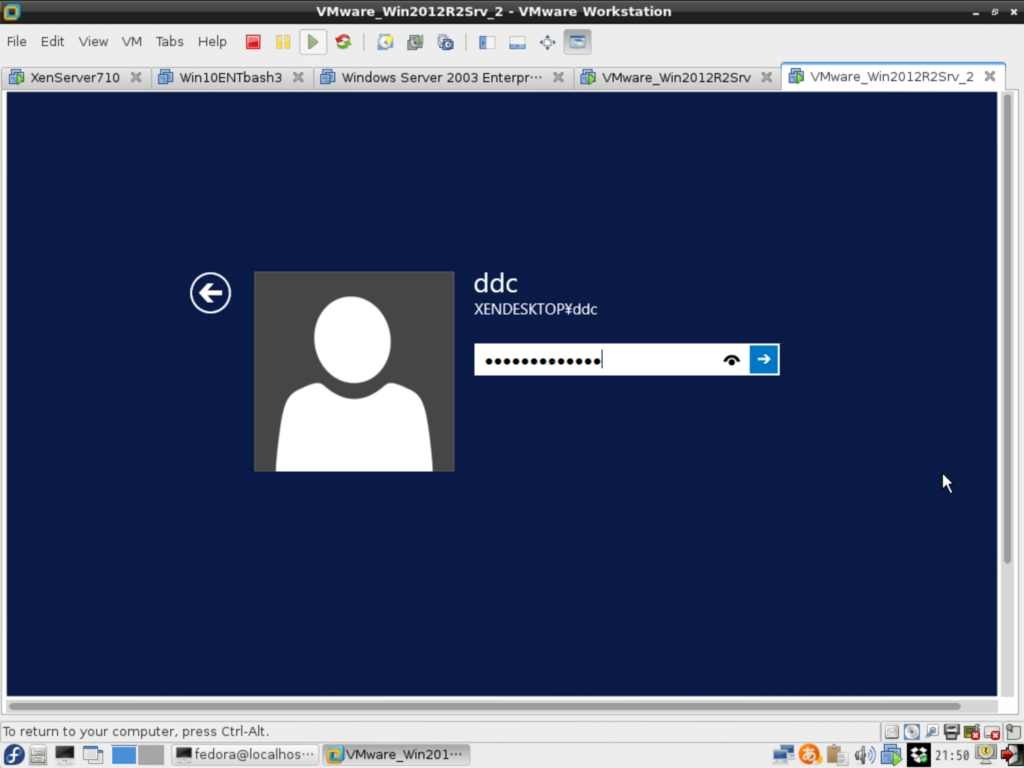Click the CD/DVD drive status icon
Screen dimensions: 1024x768
pos(912,732)
